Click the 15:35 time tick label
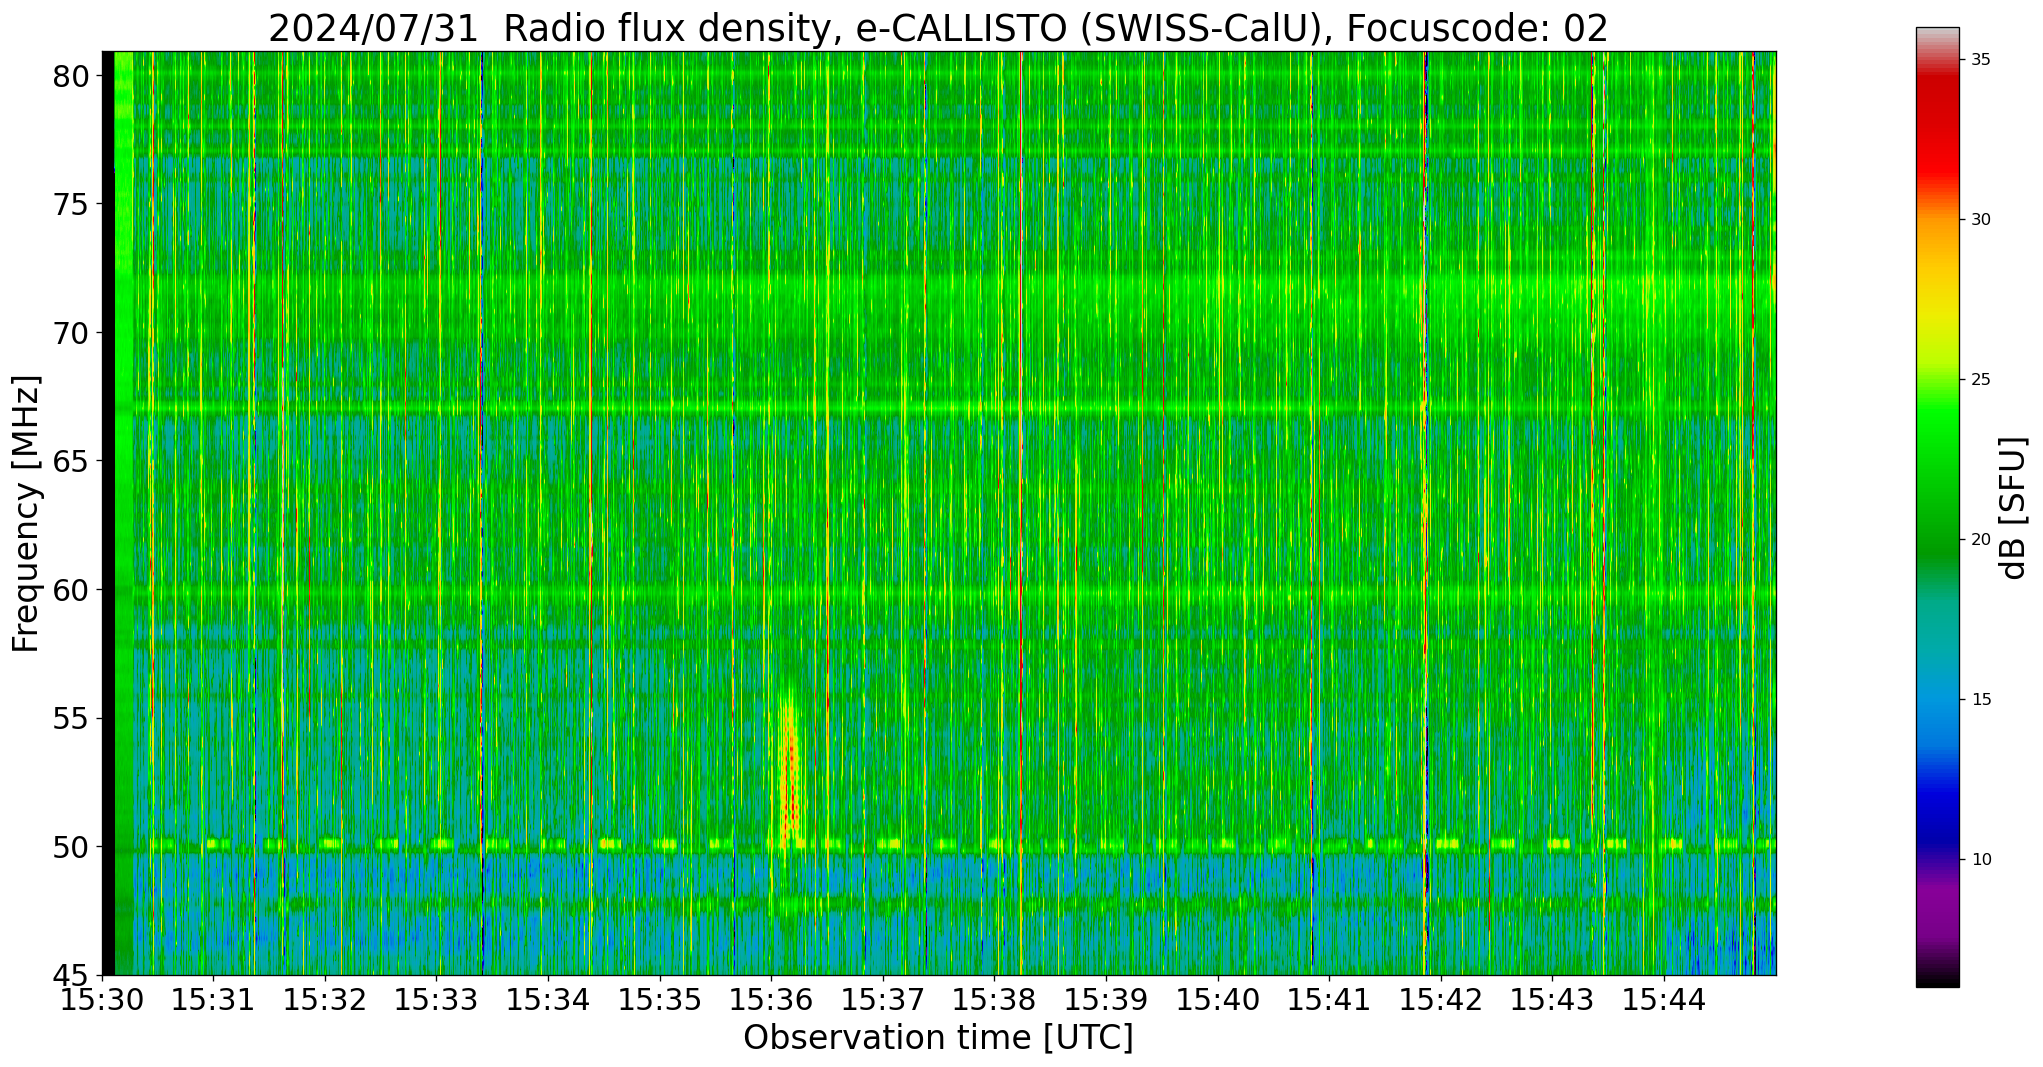This screenshot has width=2043, height=1067. (660, 999)
